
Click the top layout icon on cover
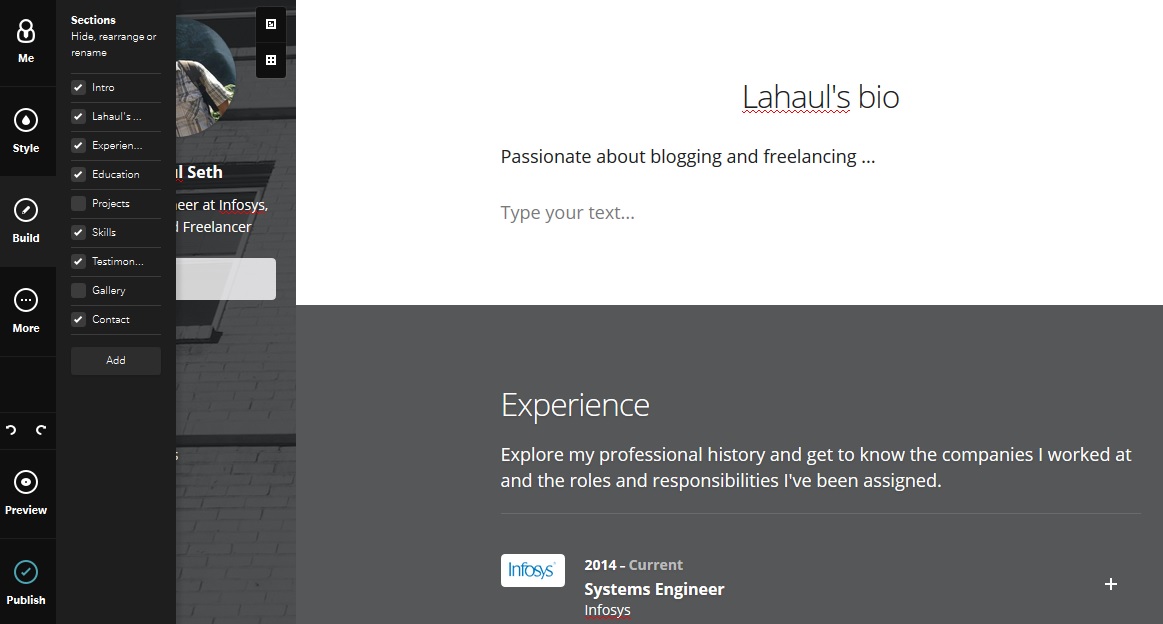(271, 25)
